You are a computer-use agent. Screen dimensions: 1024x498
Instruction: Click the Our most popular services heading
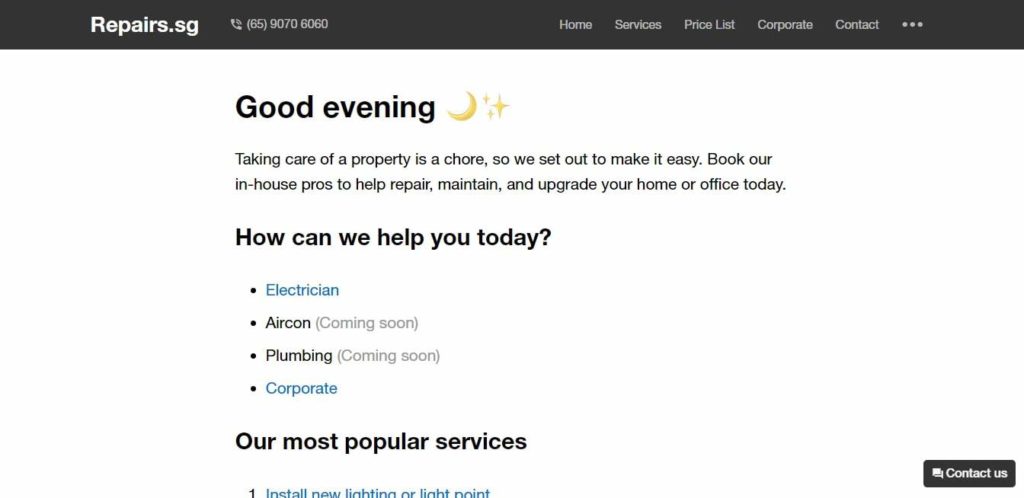point(381,442)
